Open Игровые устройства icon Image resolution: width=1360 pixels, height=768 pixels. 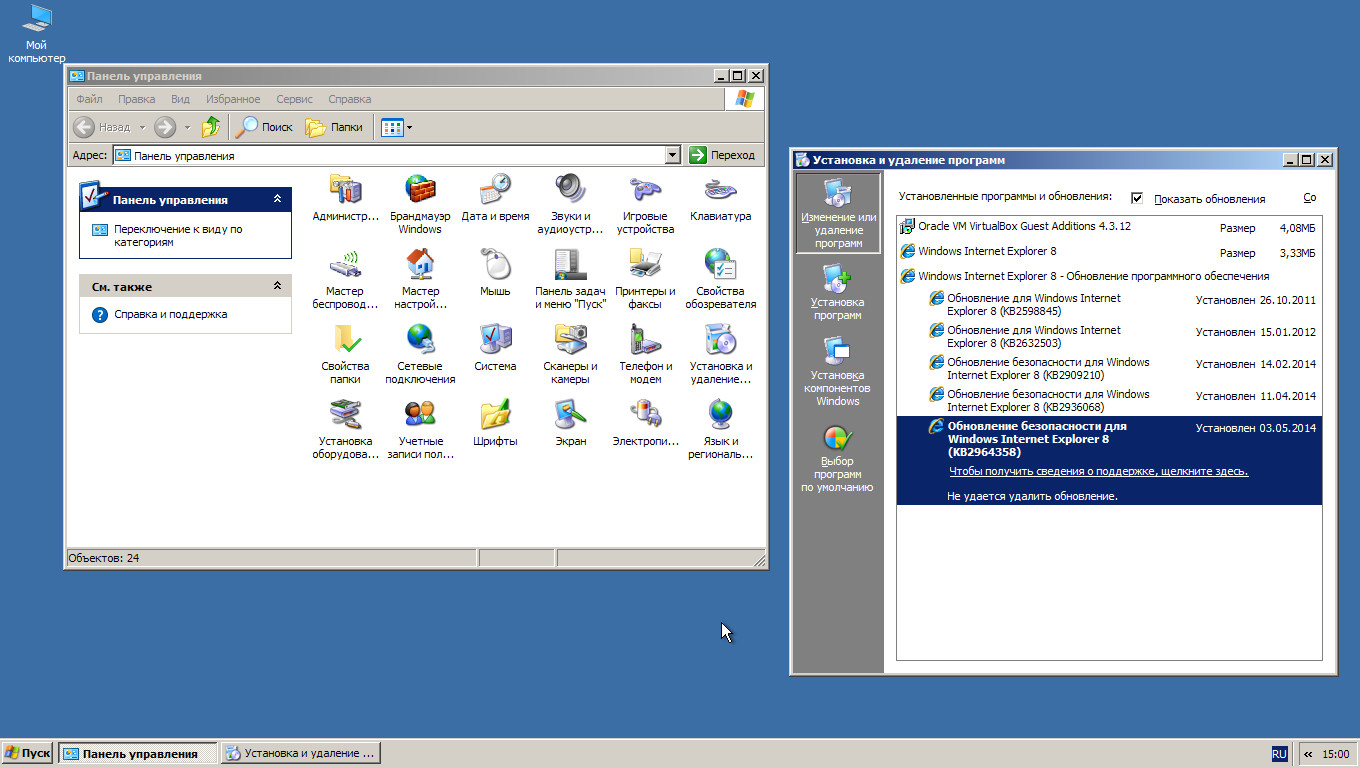pyautogui.click(x=645, y=203)
